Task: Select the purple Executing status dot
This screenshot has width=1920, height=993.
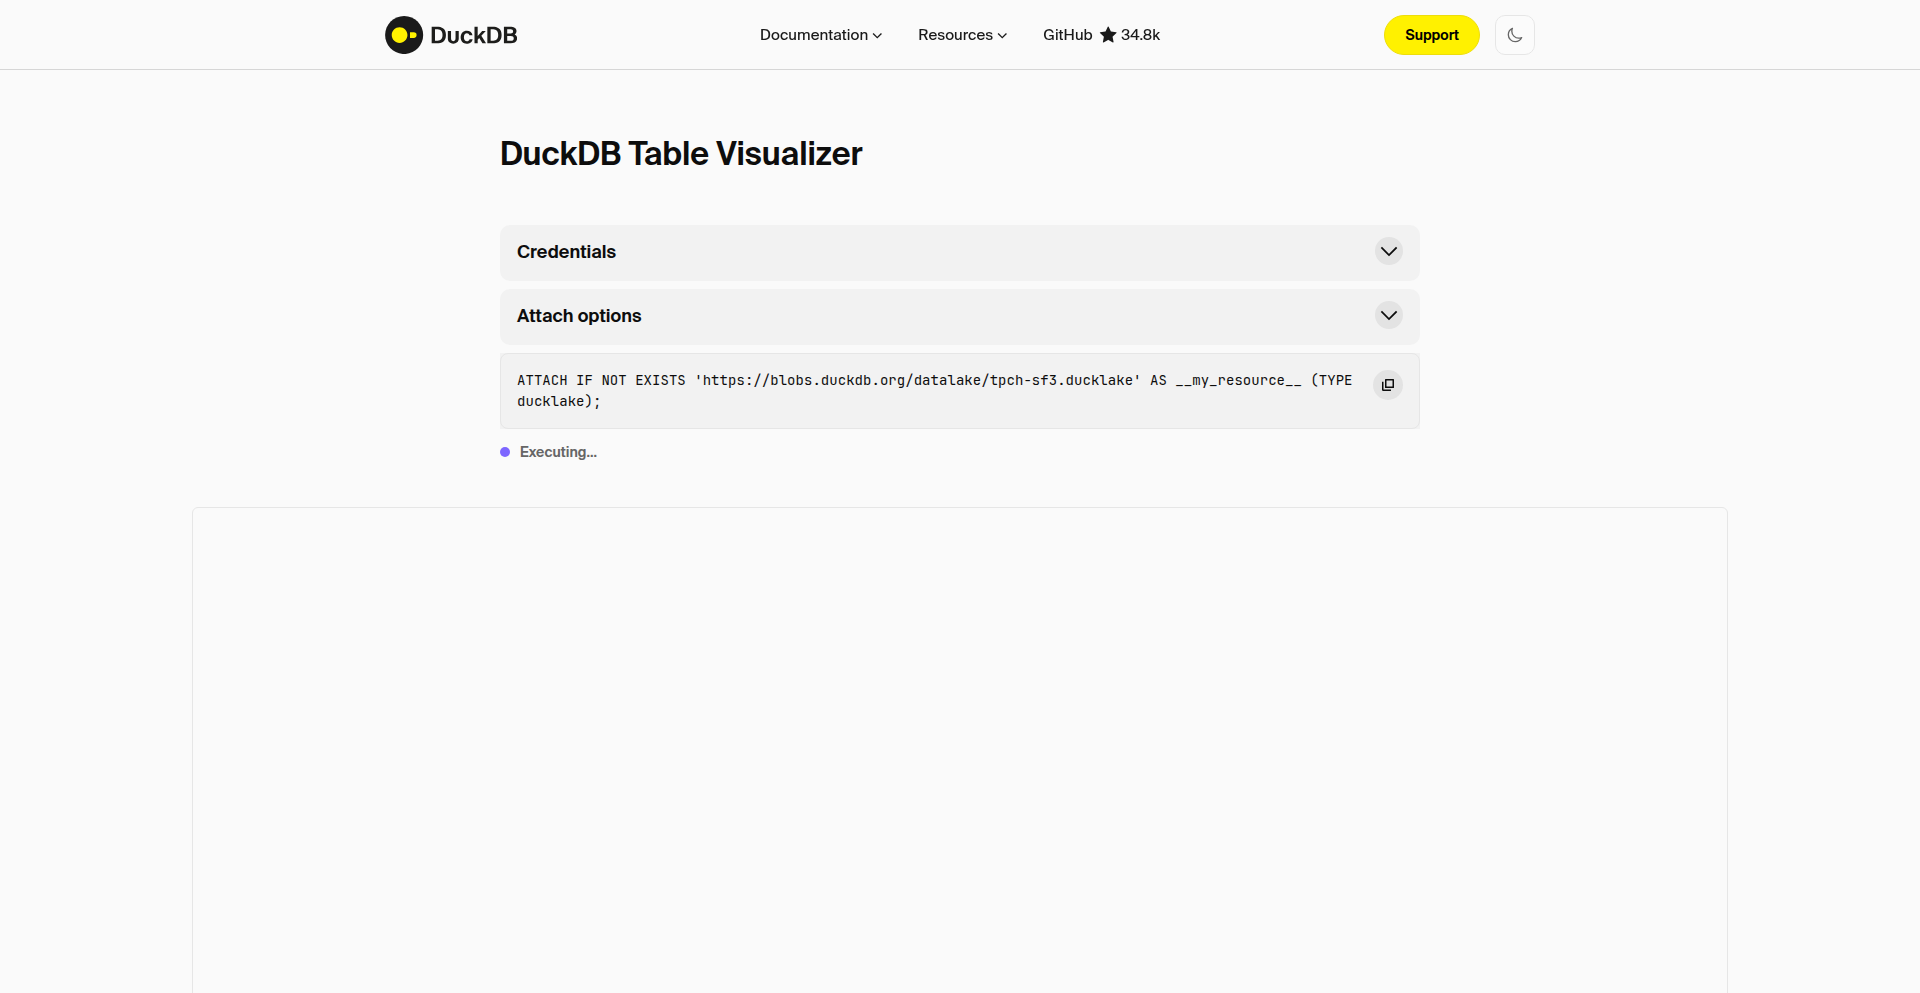Action: click(505, 452)
